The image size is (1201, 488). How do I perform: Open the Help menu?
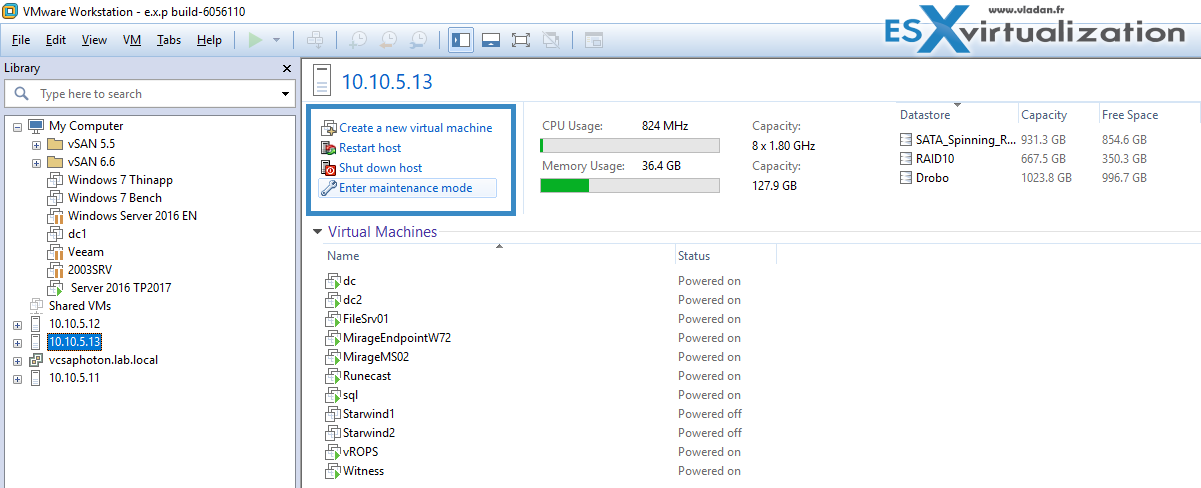click(209, 40)
